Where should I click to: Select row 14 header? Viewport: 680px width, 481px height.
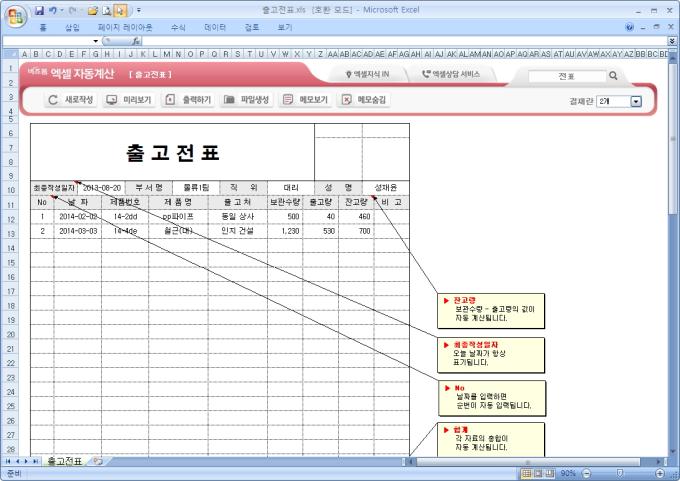pyautogui.click(x=10, y=248)
